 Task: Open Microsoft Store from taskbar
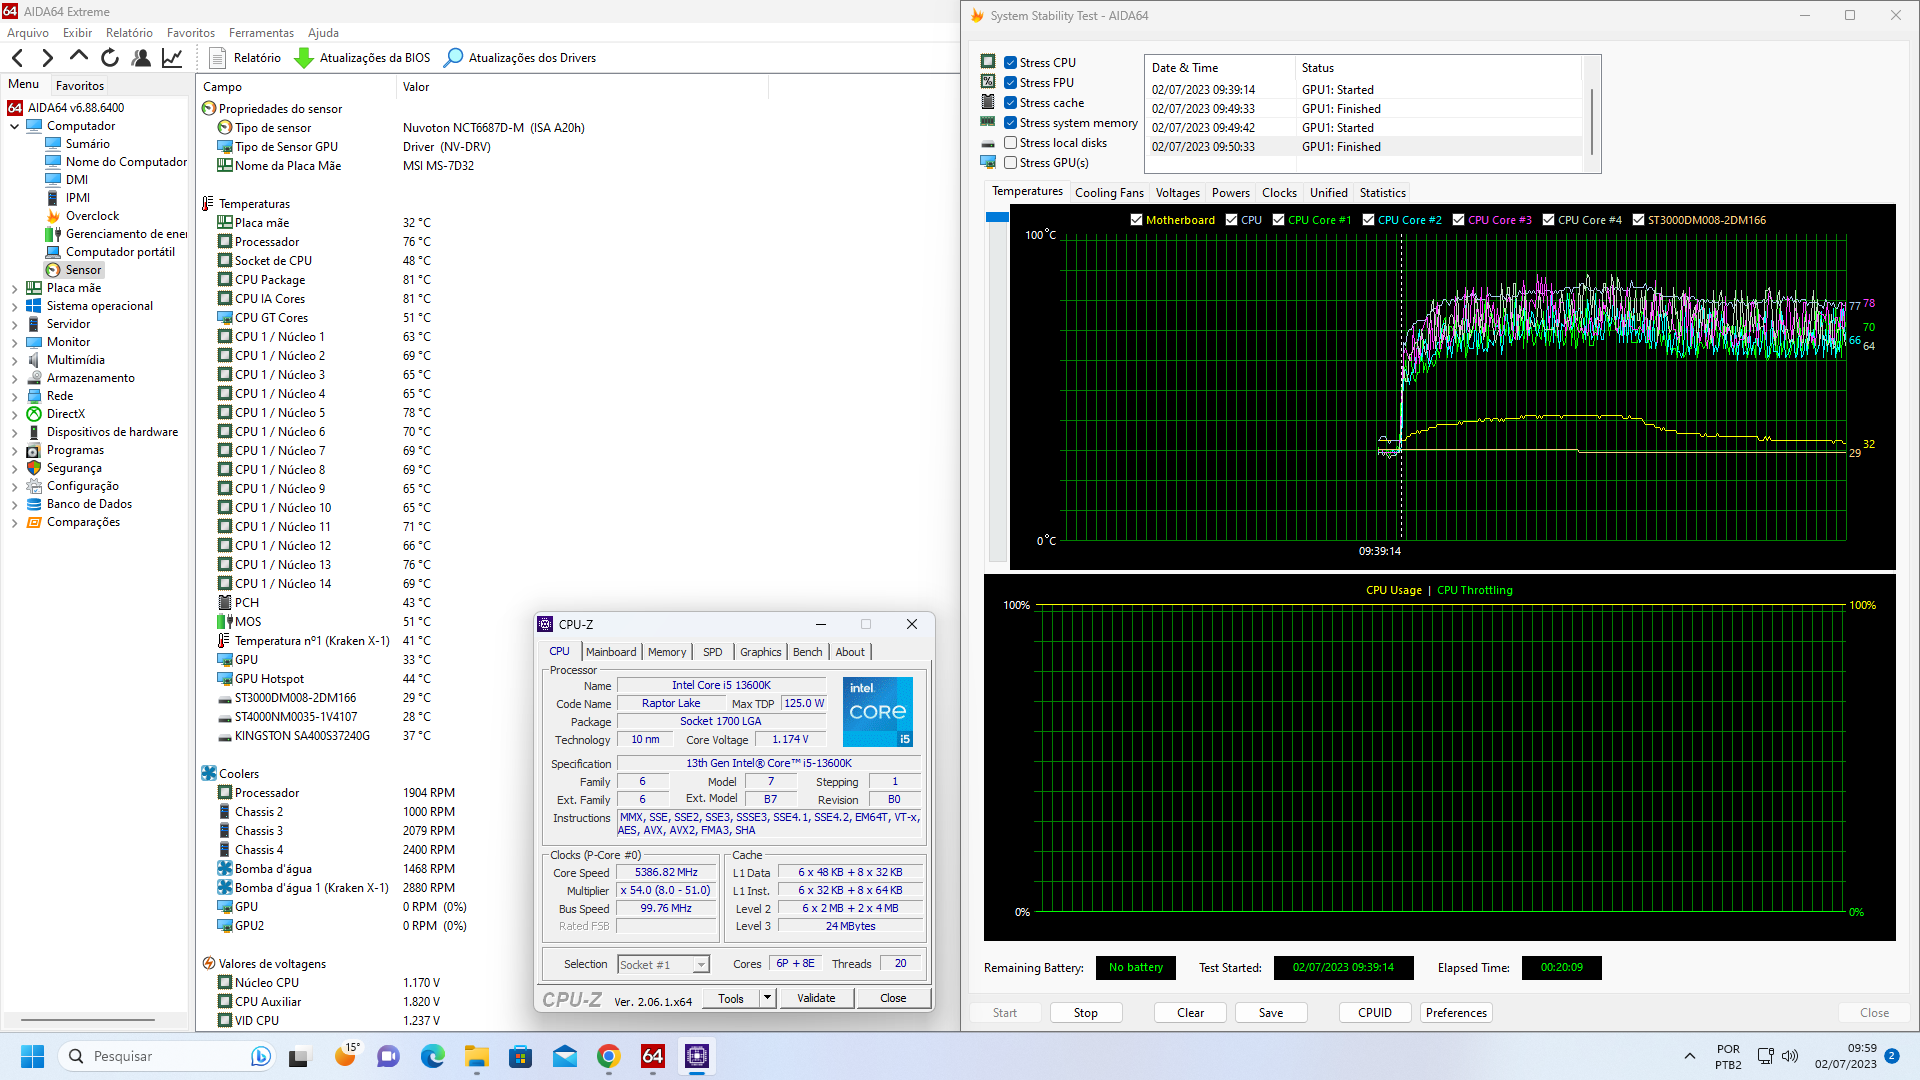520,1056
